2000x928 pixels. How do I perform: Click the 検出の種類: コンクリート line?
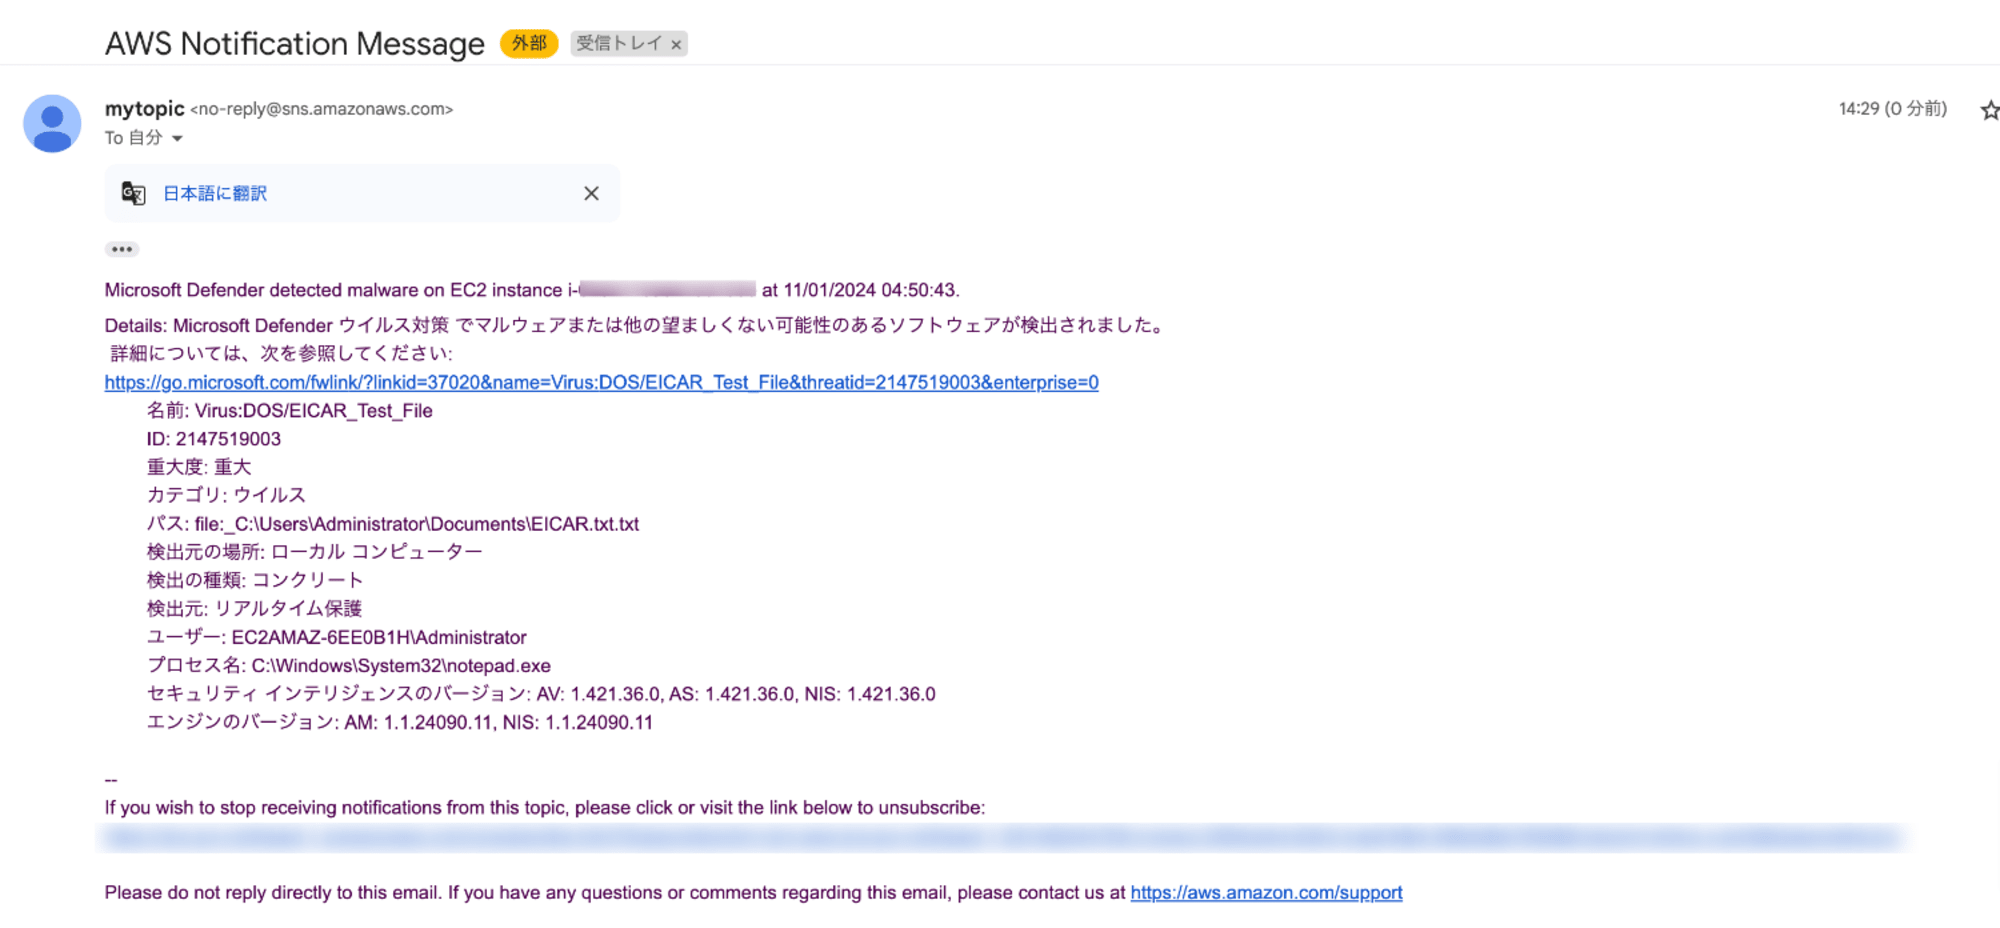[x=254, y=580]
